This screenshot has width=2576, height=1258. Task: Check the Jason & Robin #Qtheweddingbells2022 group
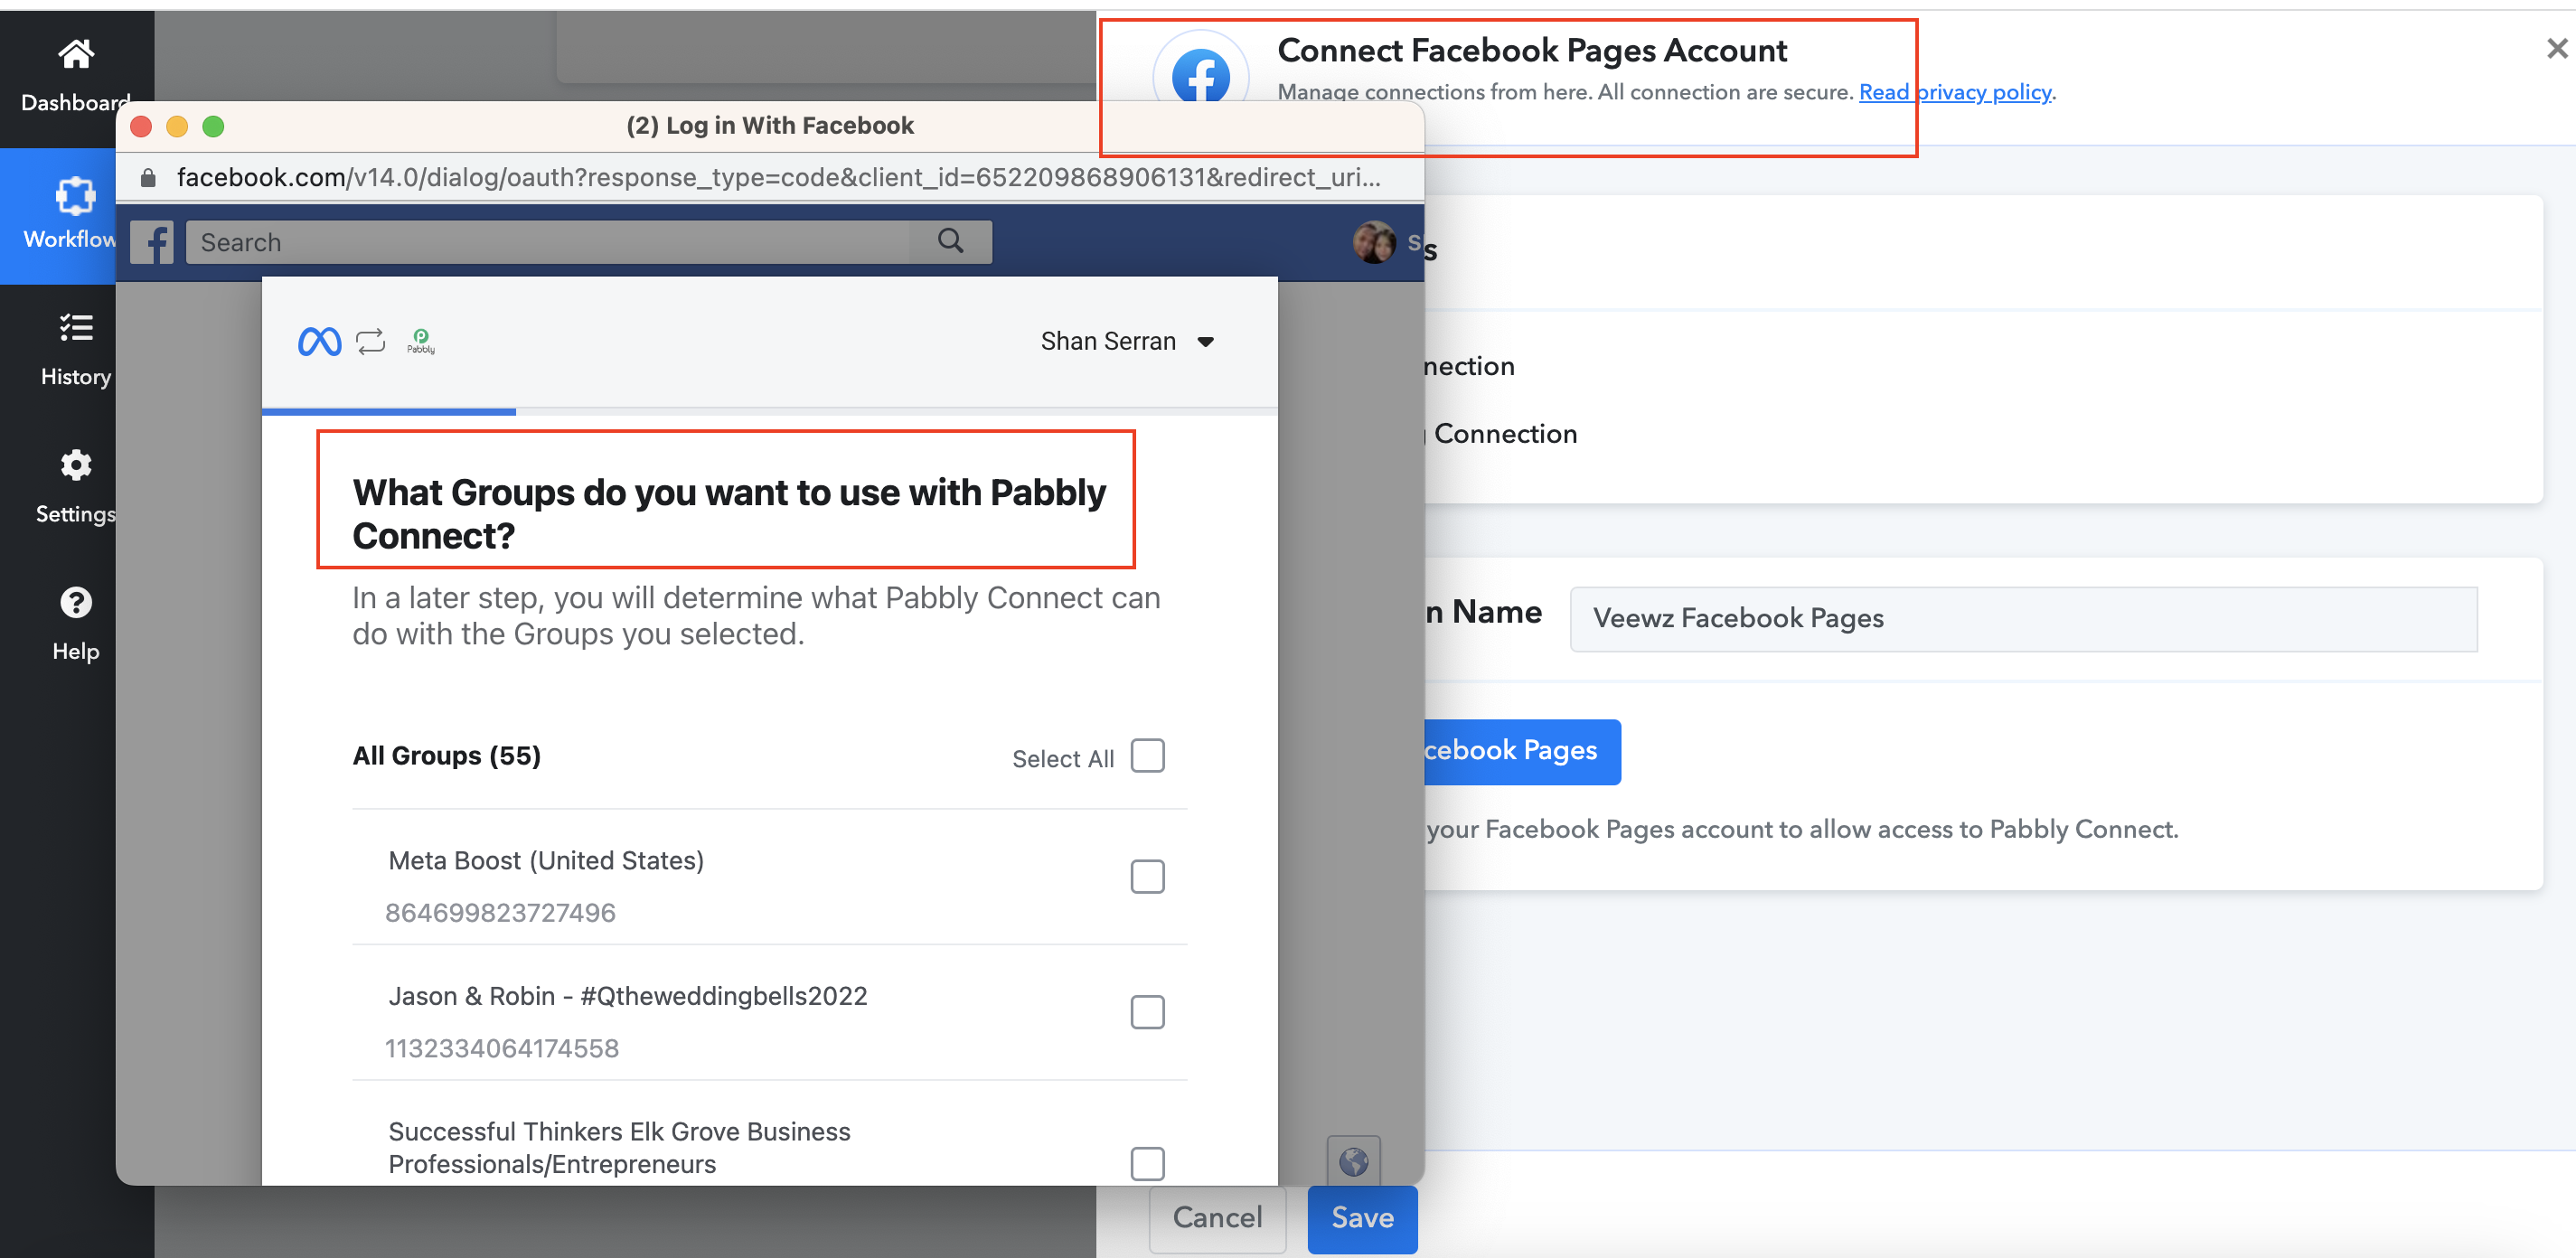click(1148, 1012)
